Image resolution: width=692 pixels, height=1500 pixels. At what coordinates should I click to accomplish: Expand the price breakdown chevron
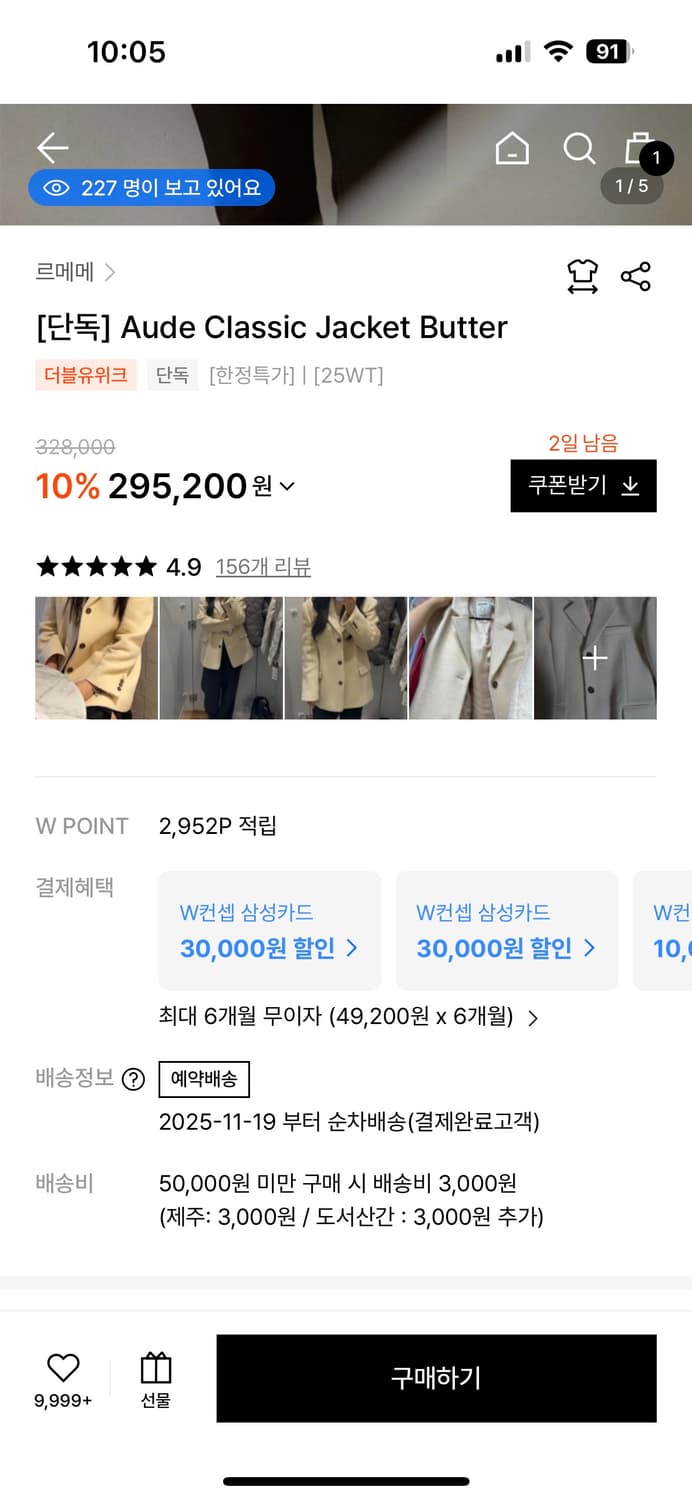tap(286, 487)
